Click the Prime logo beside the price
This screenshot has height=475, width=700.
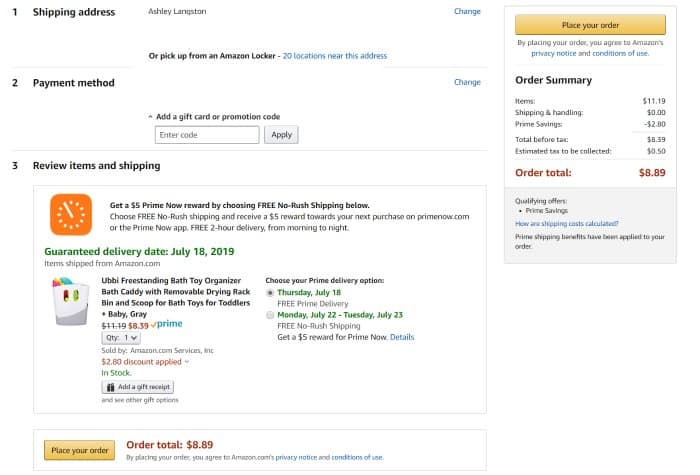(167, 324)
